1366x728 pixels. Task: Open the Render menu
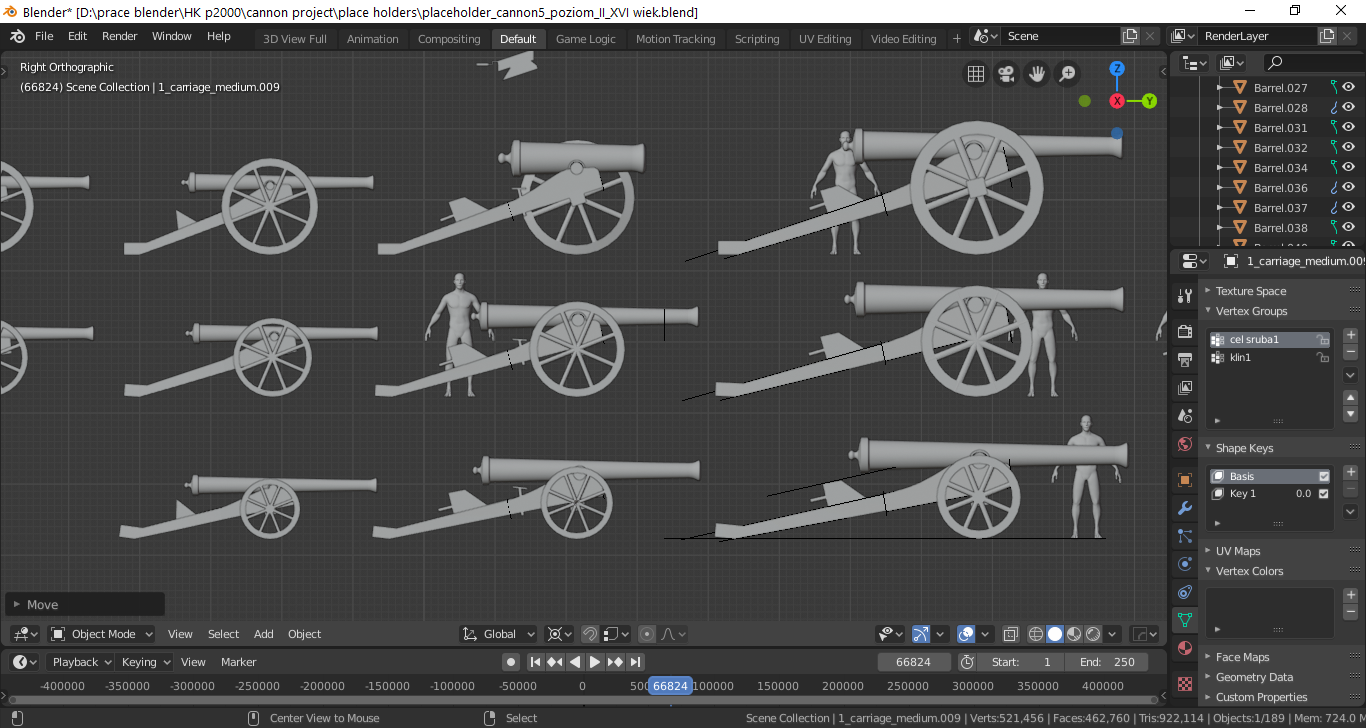120,36
